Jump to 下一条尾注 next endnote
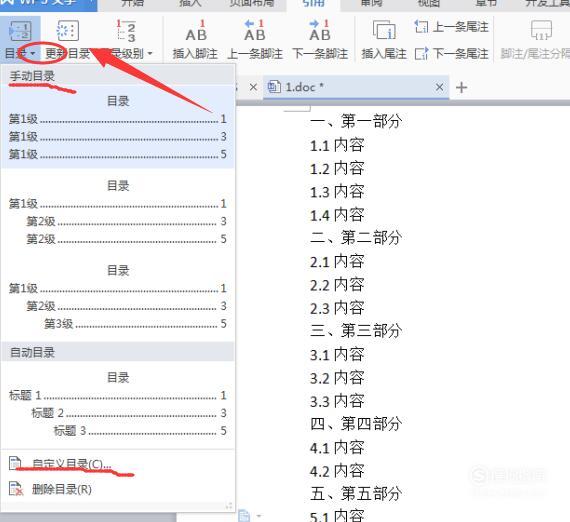 coord(452,54)
